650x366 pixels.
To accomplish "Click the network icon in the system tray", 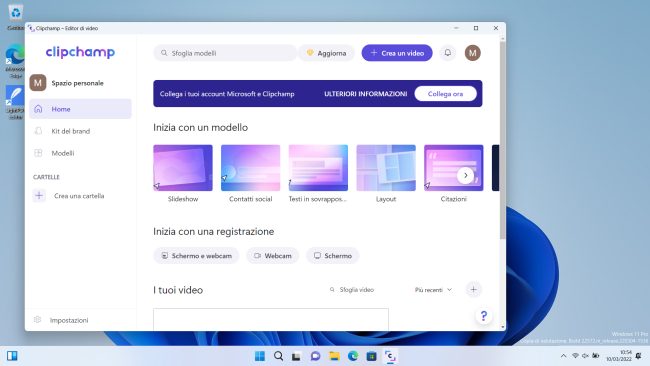I will (575, 356).
